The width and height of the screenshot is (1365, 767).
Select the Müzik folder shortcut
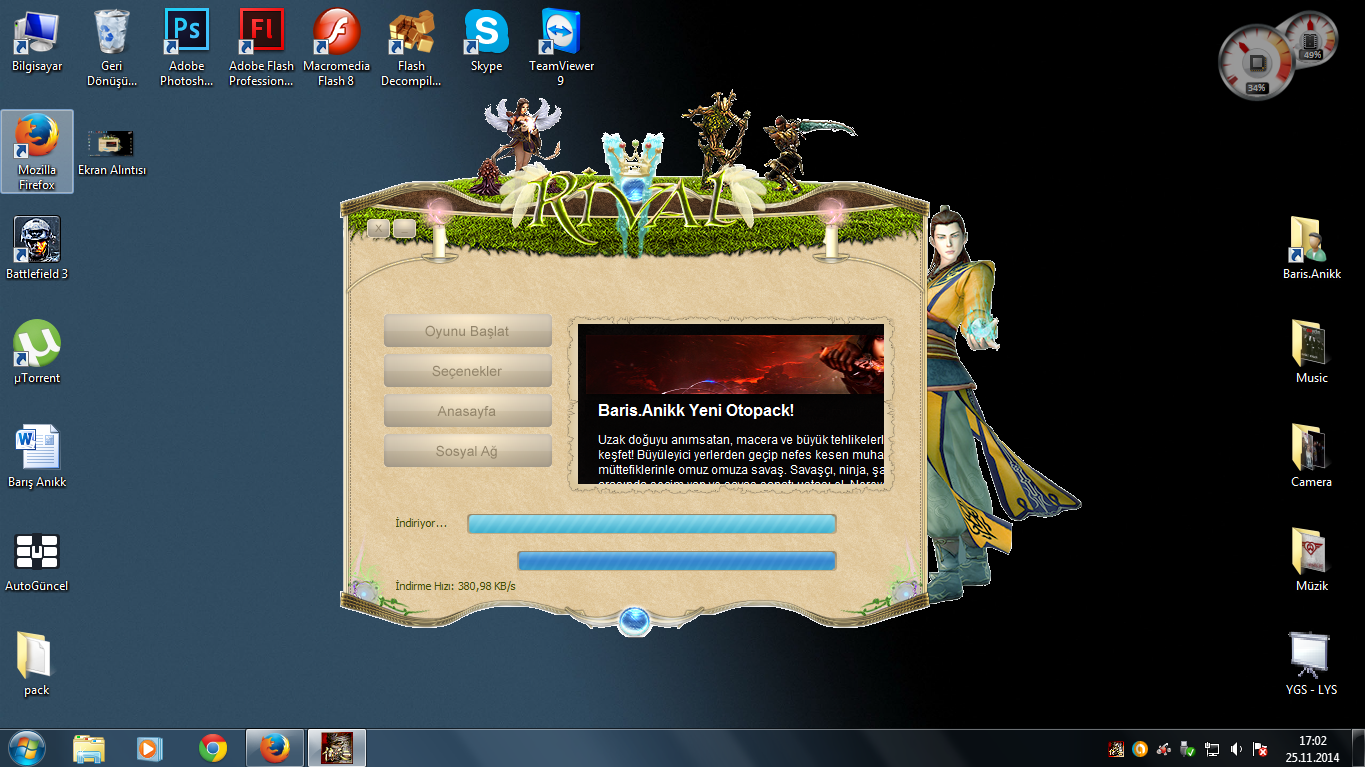click(1311, 560)
